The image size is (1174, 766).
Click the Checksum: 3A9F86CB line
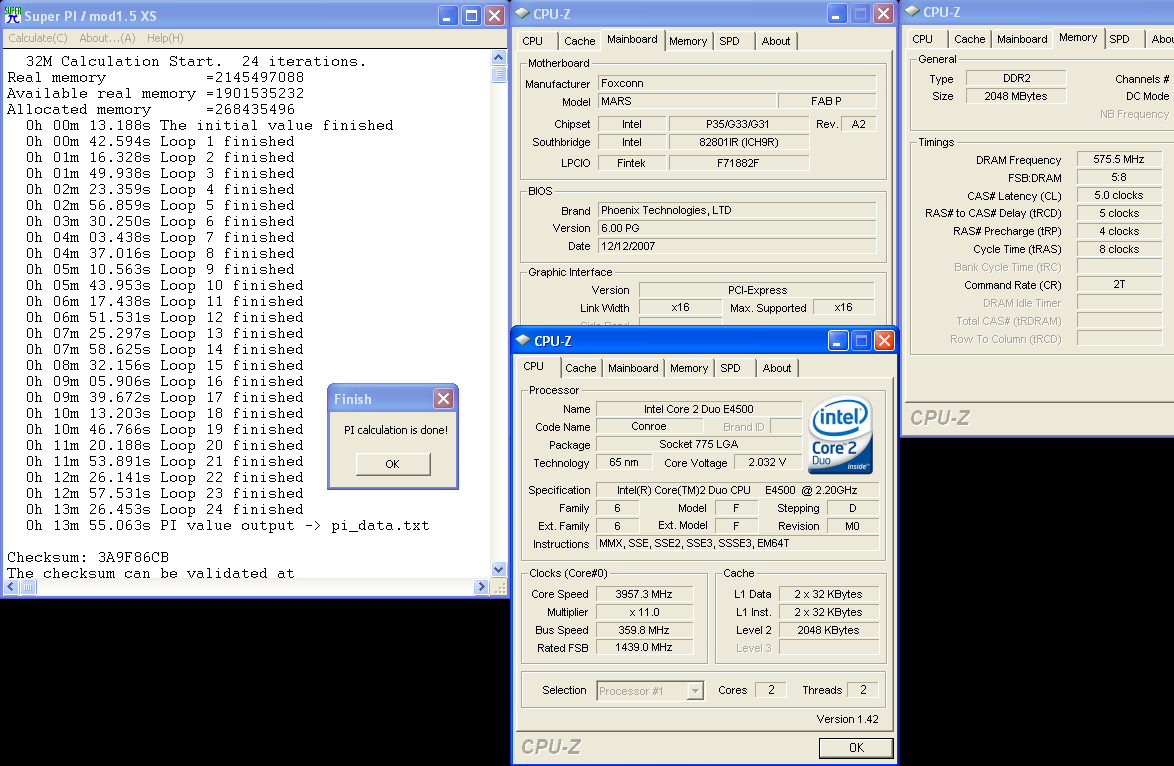pyautogui.click(x=88, y=557)
